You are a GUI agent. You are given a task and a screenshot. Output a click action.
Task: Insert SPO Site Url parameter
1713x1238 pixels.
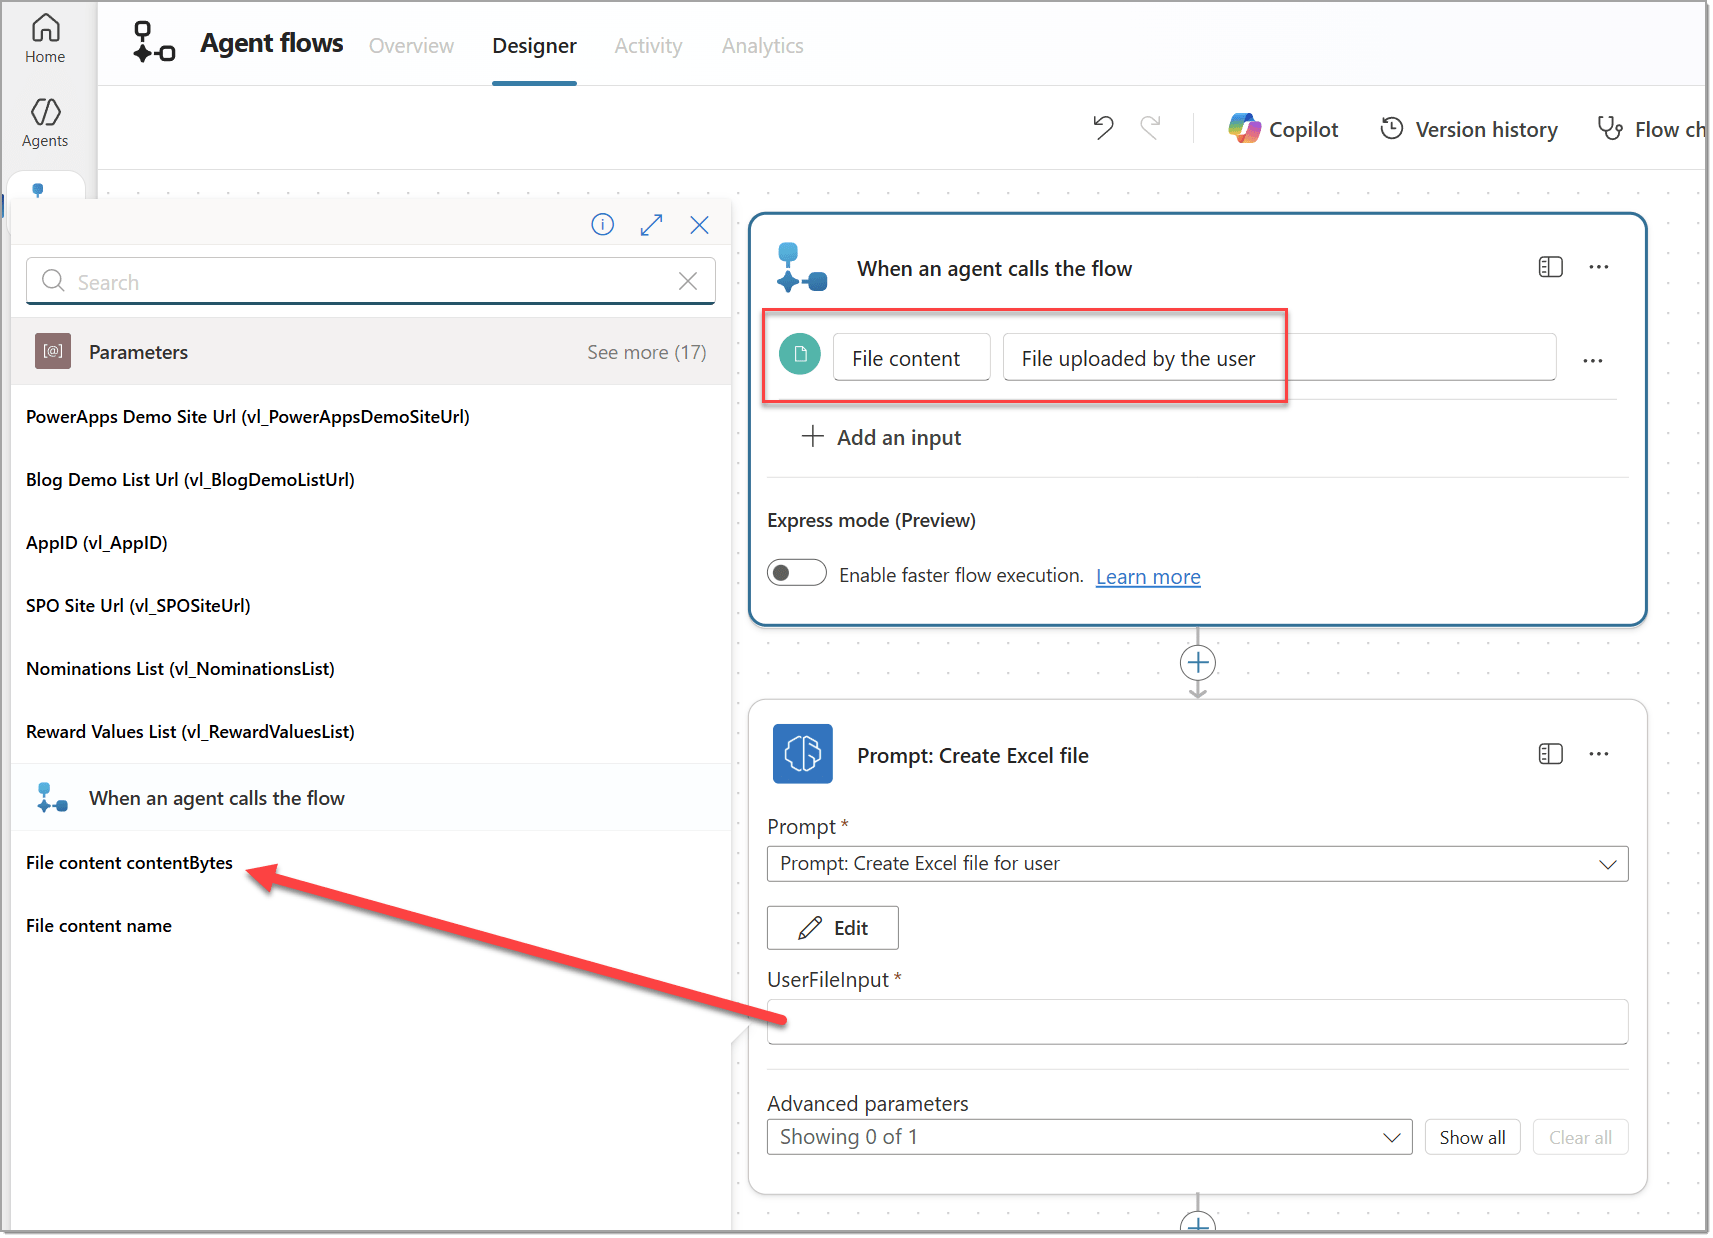coord(138,606)
